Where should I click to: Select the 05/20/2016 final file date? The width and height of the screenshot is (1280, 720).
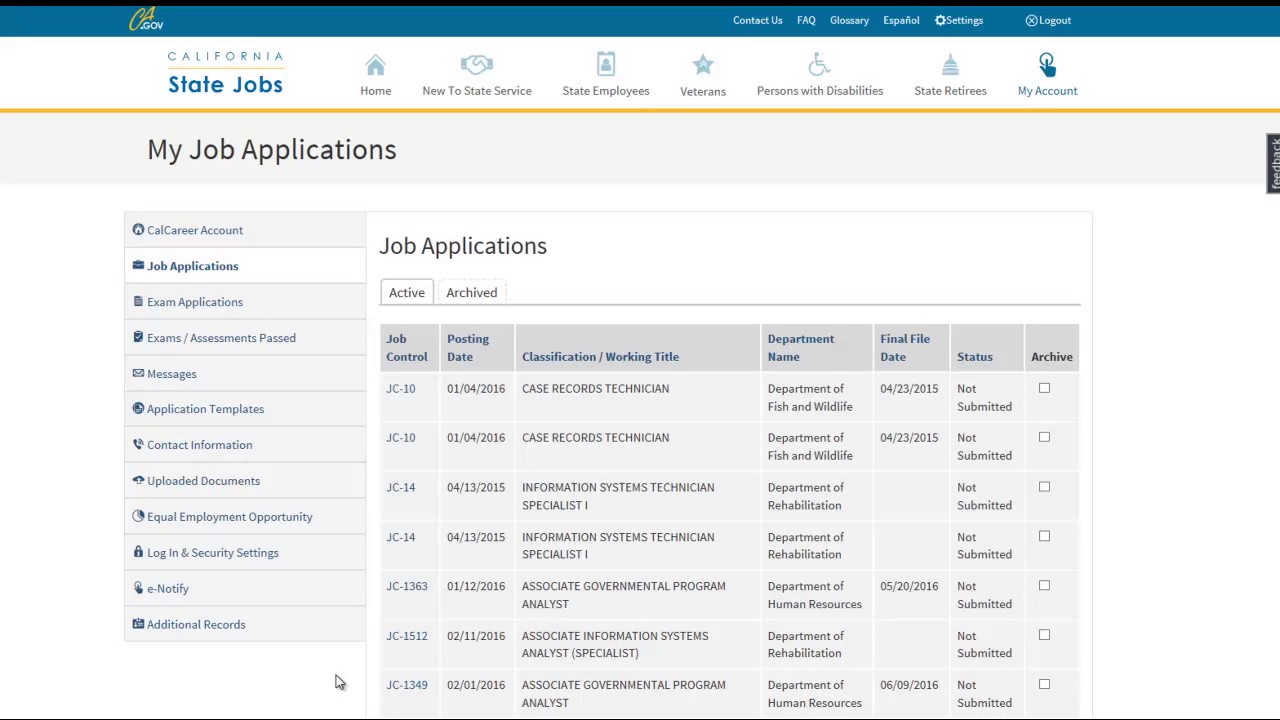[x=909, y=586]
